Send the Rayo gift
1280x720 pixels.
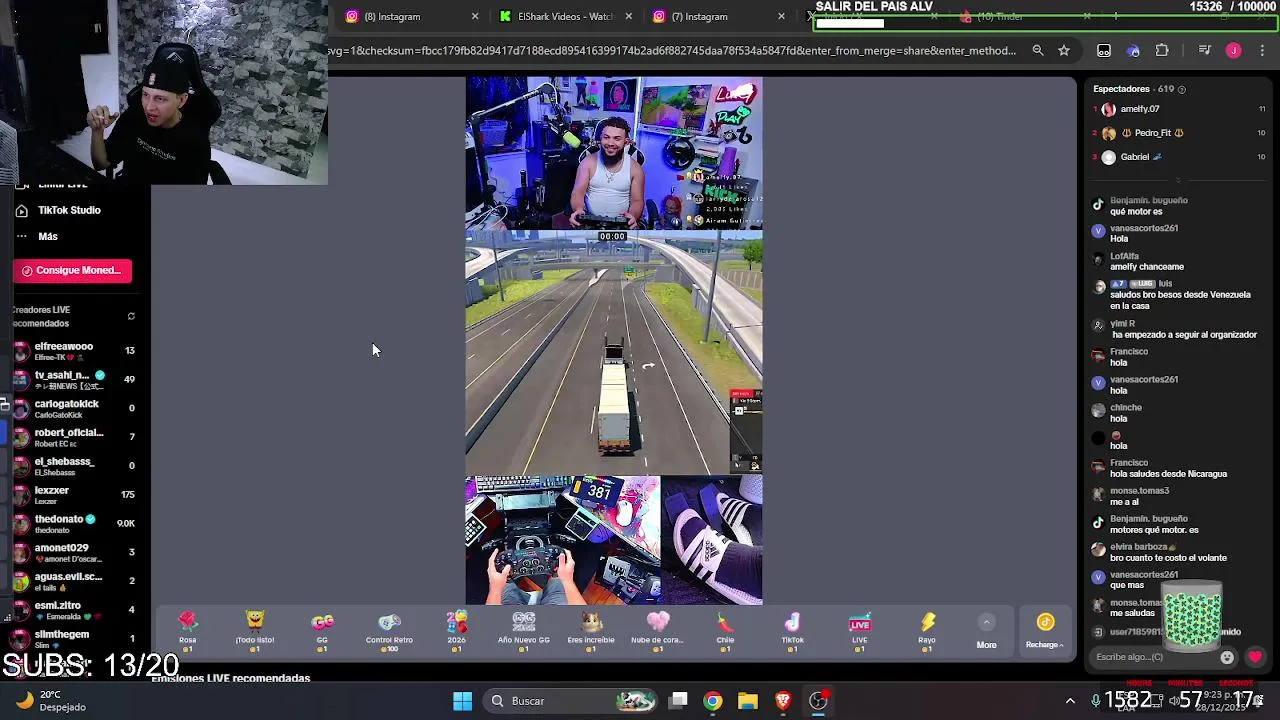point(927,632)
